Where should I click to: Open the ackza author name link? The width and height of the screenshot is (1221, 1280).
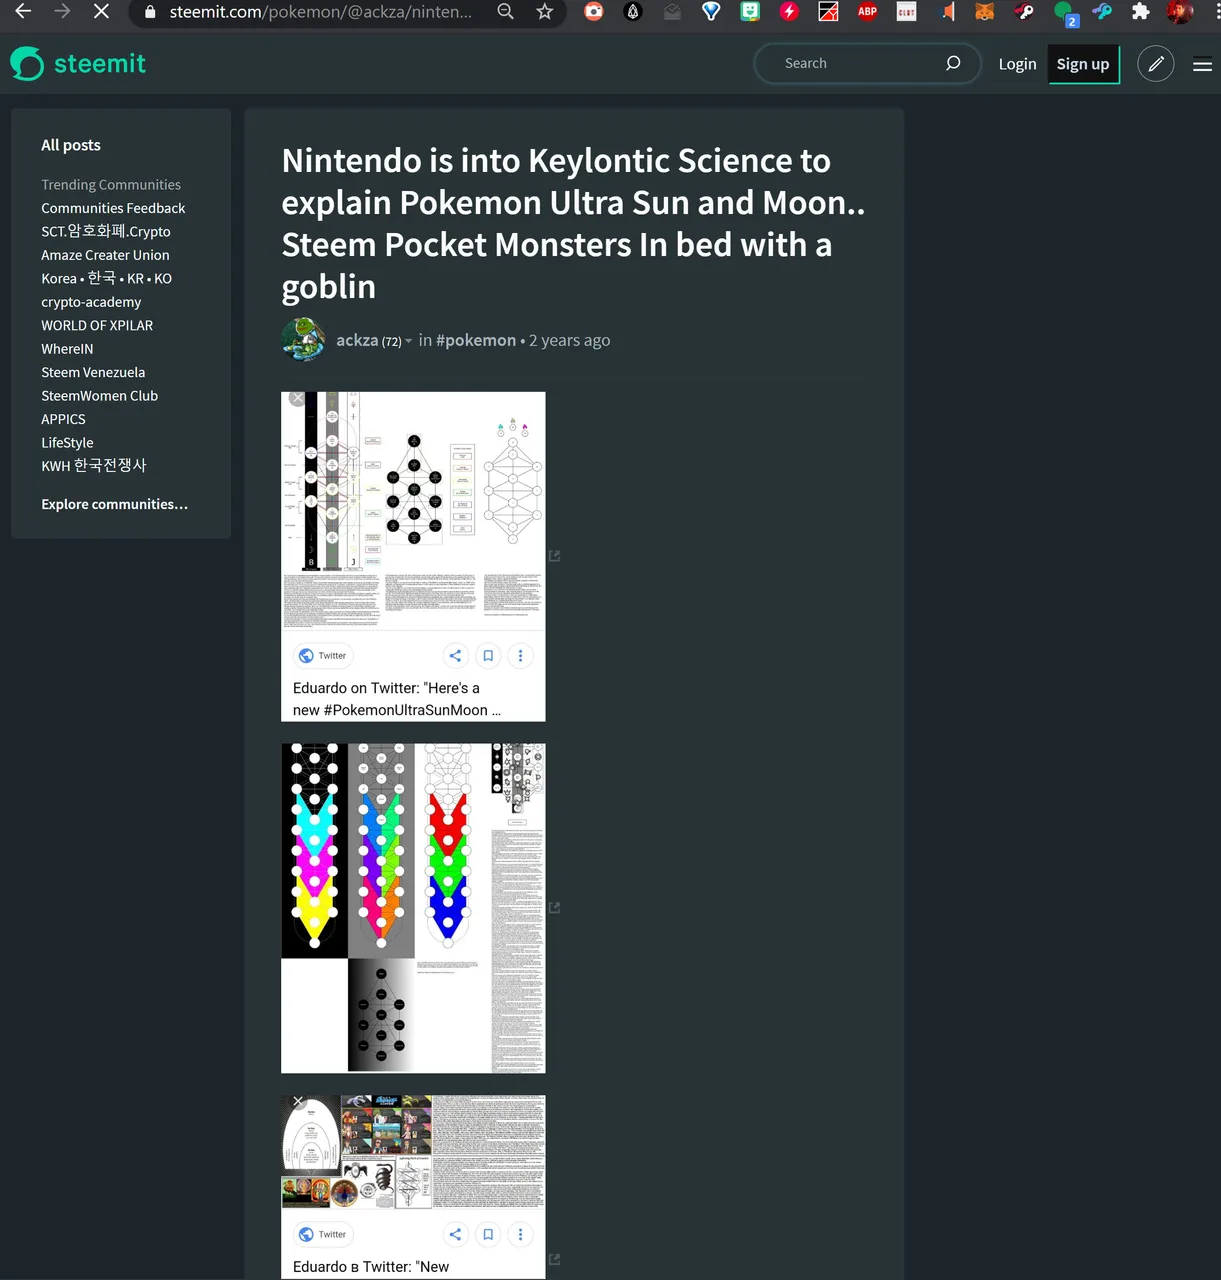tap(357, 340)
